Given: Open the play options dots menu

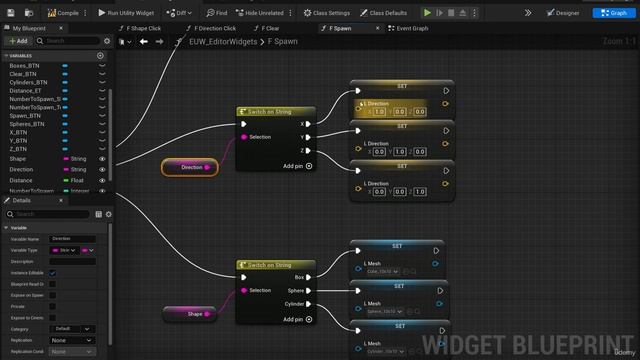Looking at the screenshot, I should 474,13.
